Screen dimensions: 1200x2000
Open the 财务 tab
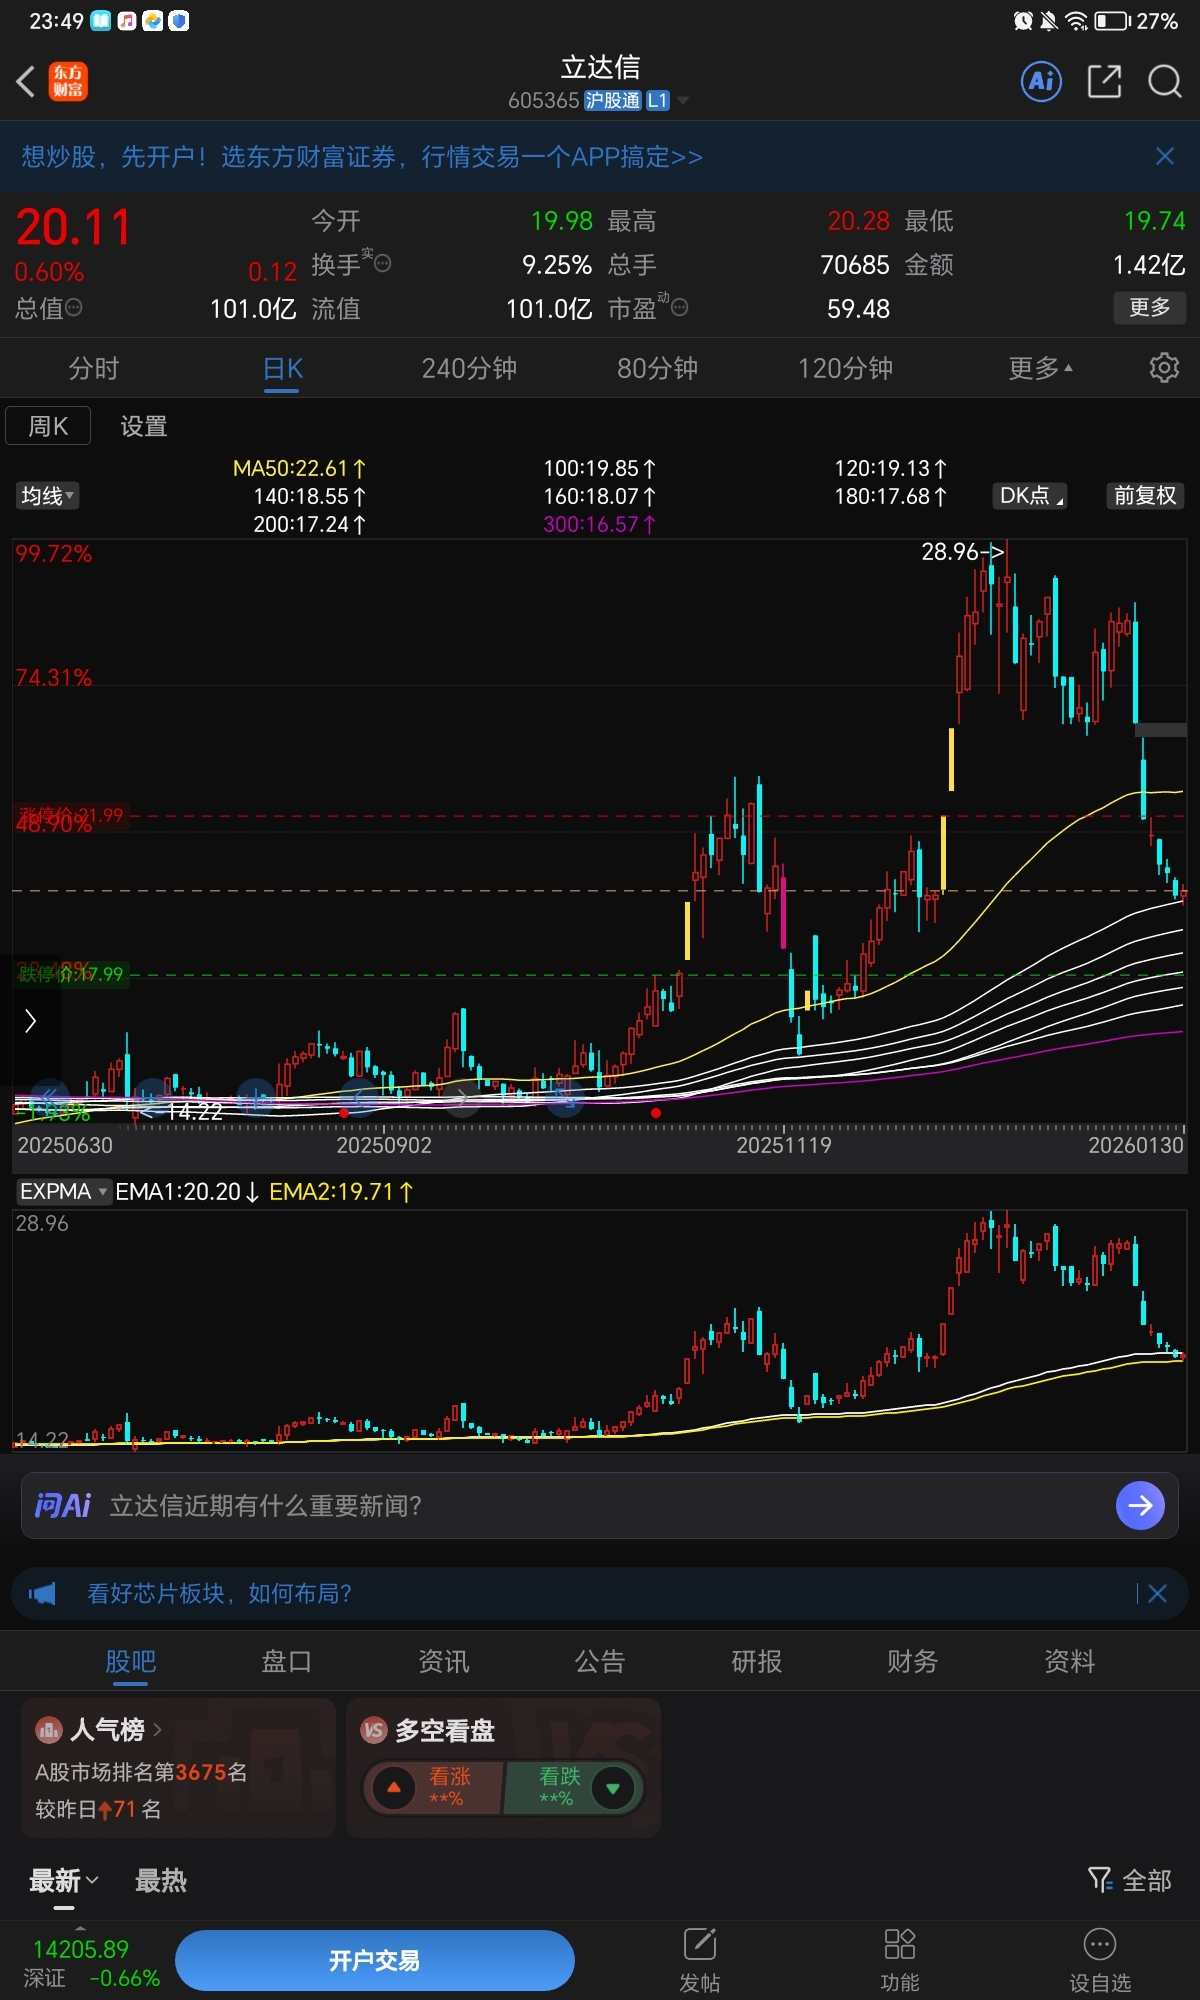pyautogui.click(x=913, y=1661)
